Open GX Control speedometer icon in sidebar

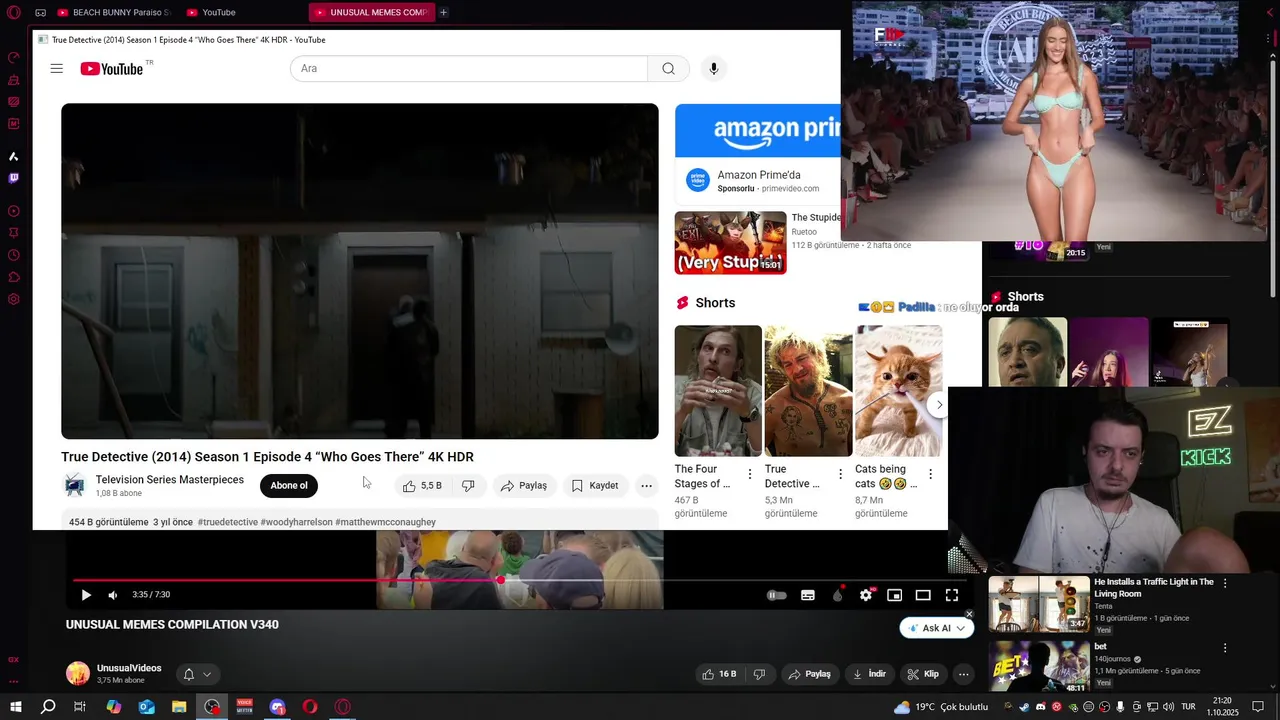14,58
